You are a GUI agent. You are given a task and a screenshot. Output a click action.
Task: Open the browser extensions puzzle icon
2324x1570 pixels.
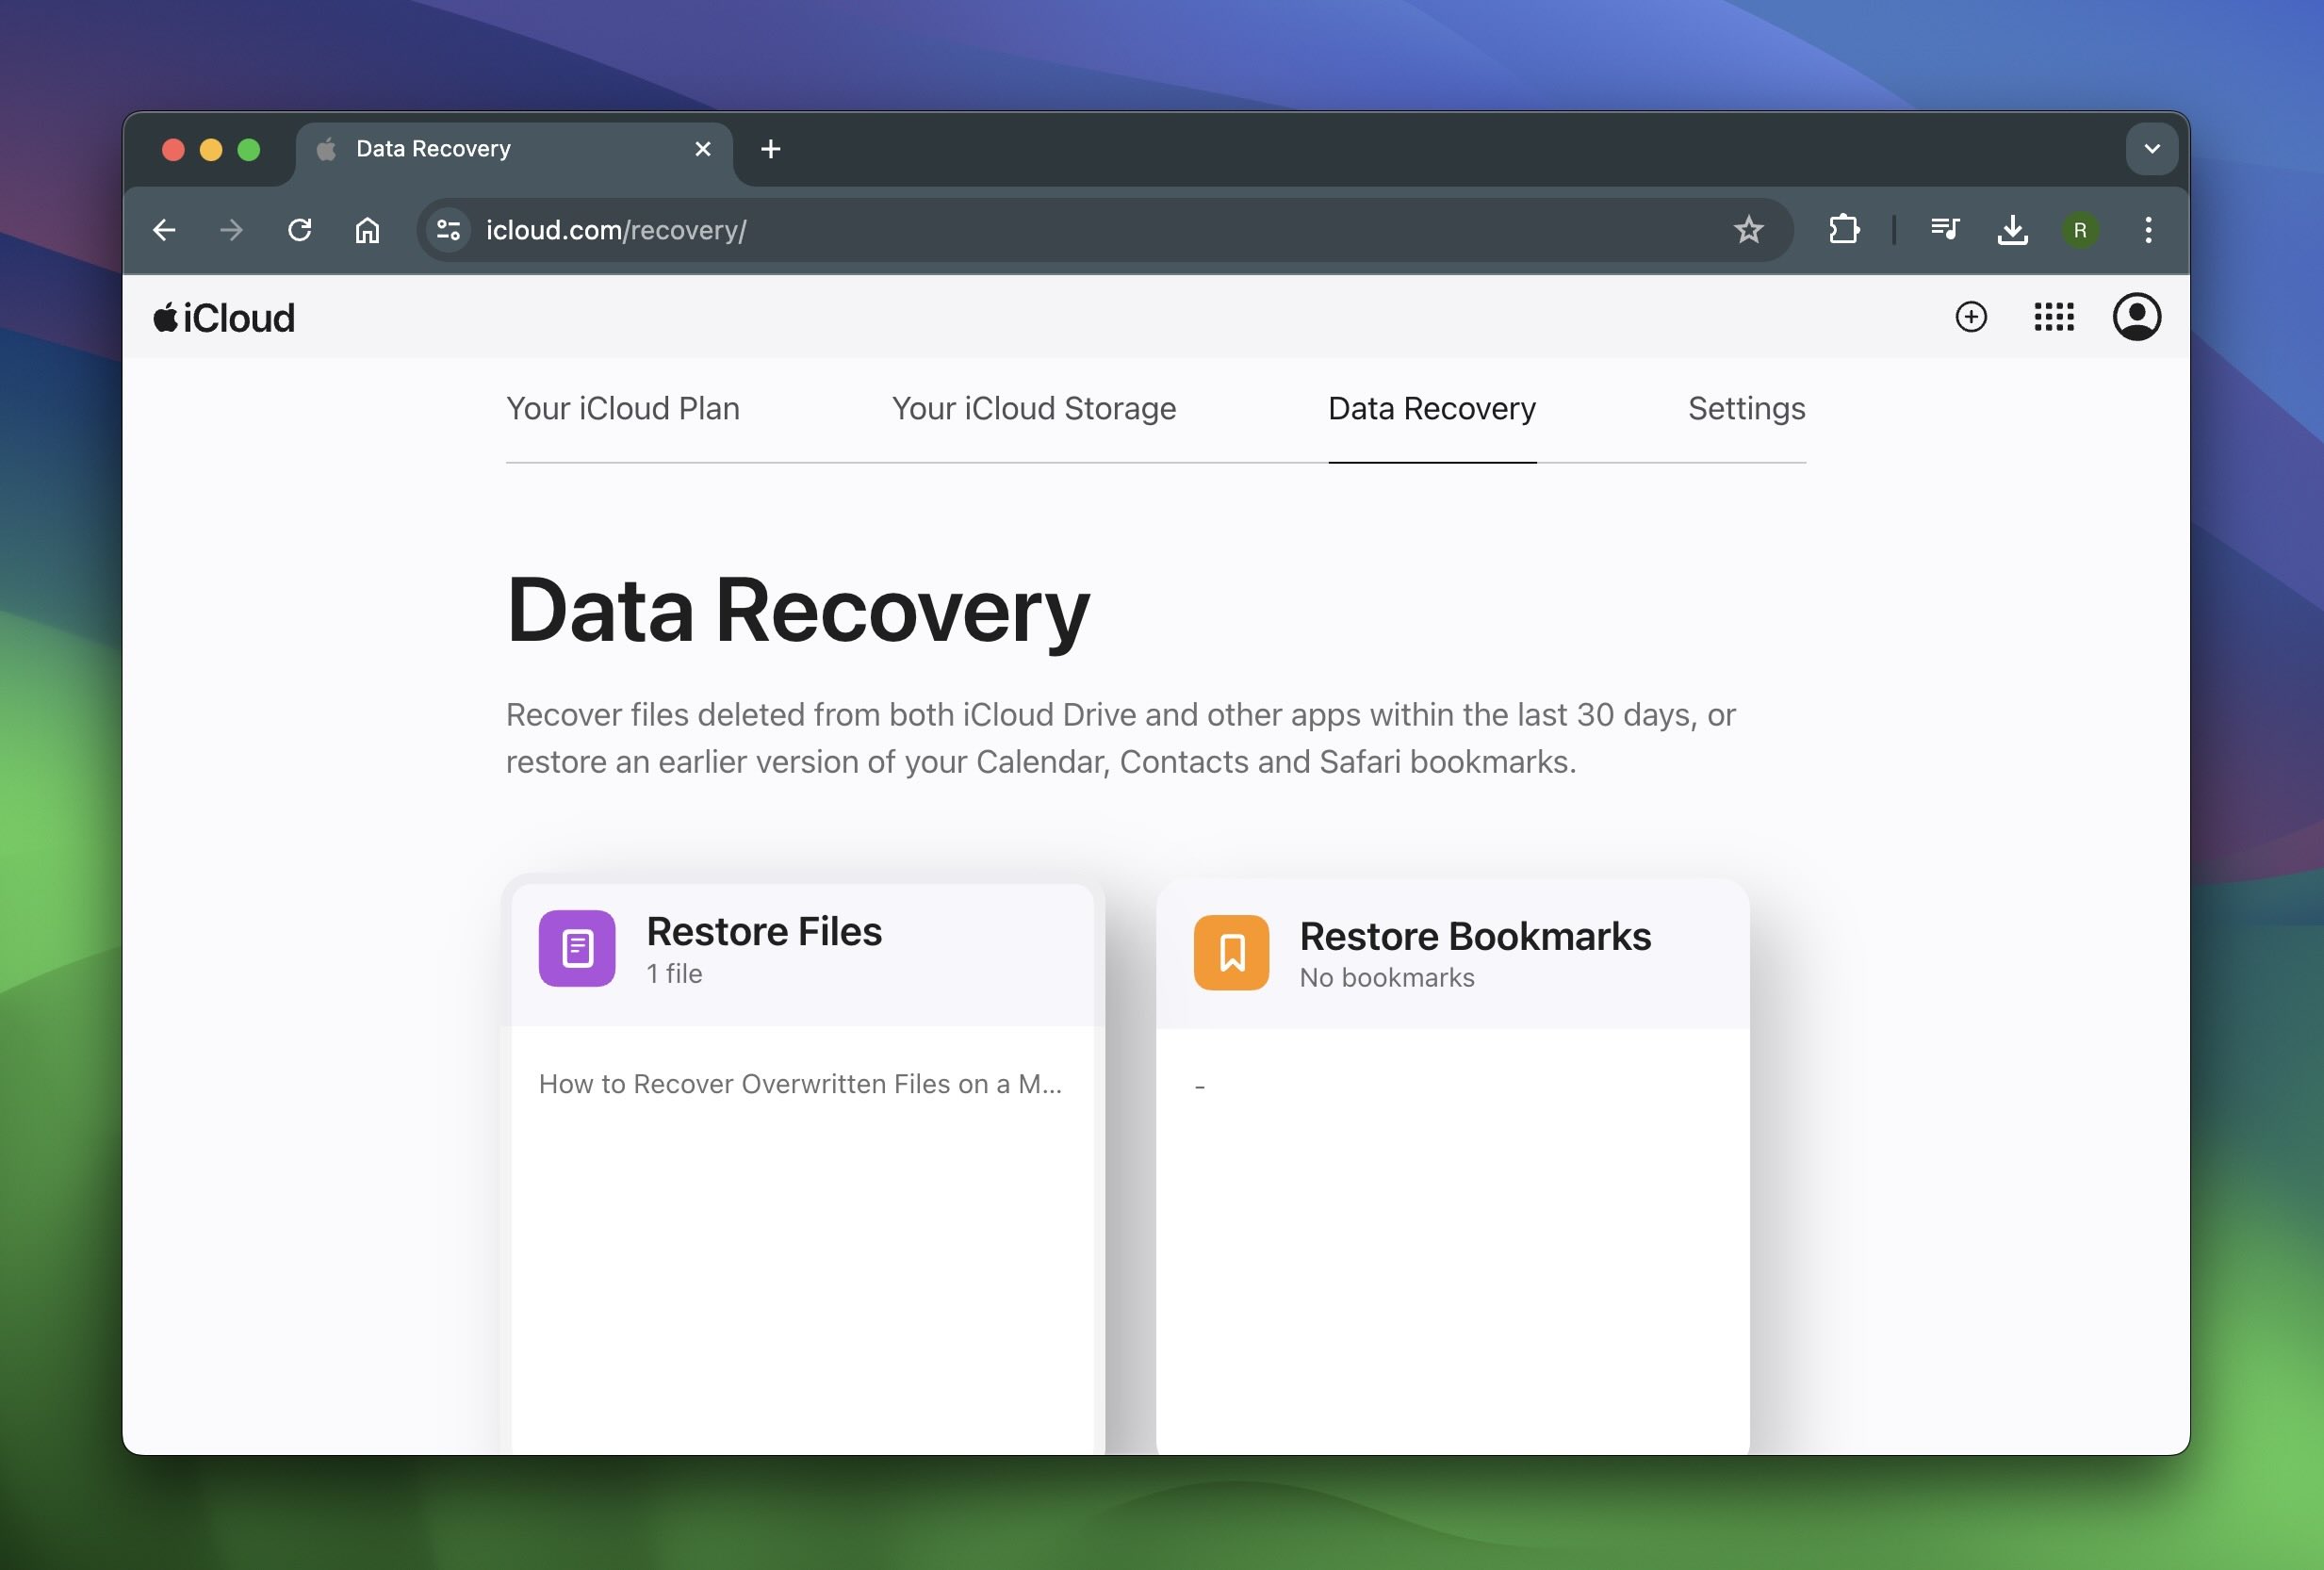1844,231
